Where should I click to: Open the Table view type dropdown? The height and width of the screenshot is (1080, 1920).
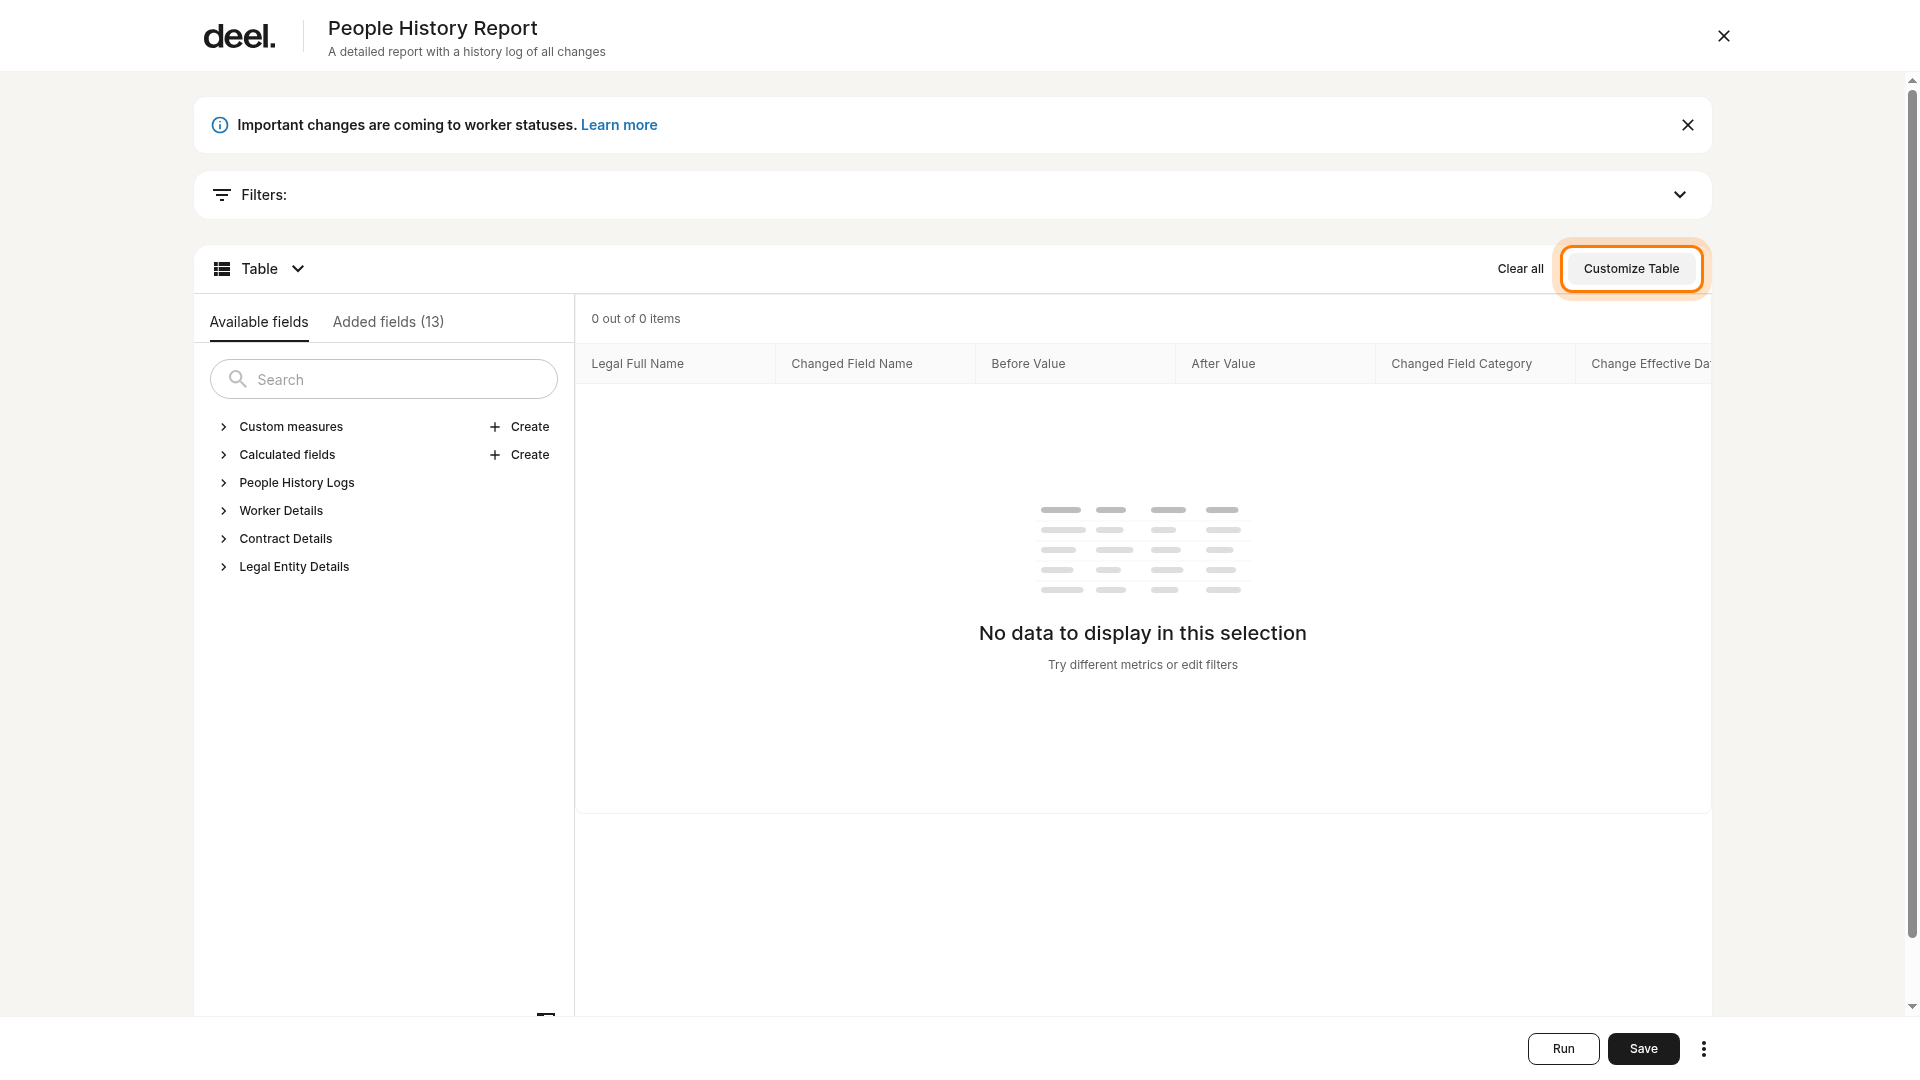pyautogui.click(x=298, y=269)
